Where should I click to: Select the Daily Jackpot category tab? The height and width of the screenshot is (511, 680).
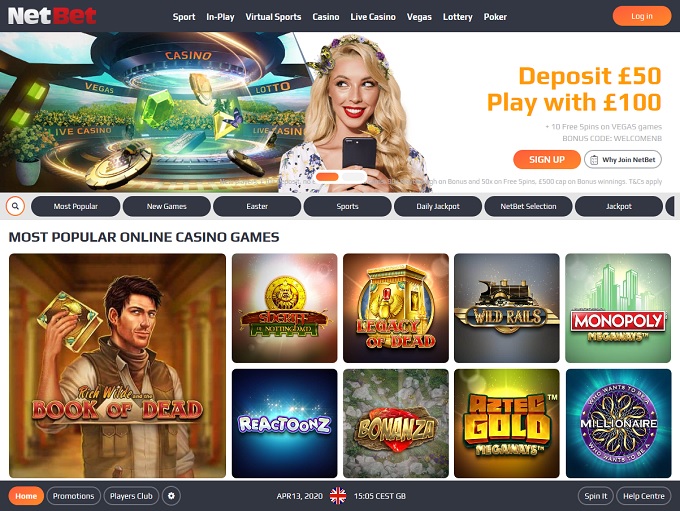[x=438, y=206]
